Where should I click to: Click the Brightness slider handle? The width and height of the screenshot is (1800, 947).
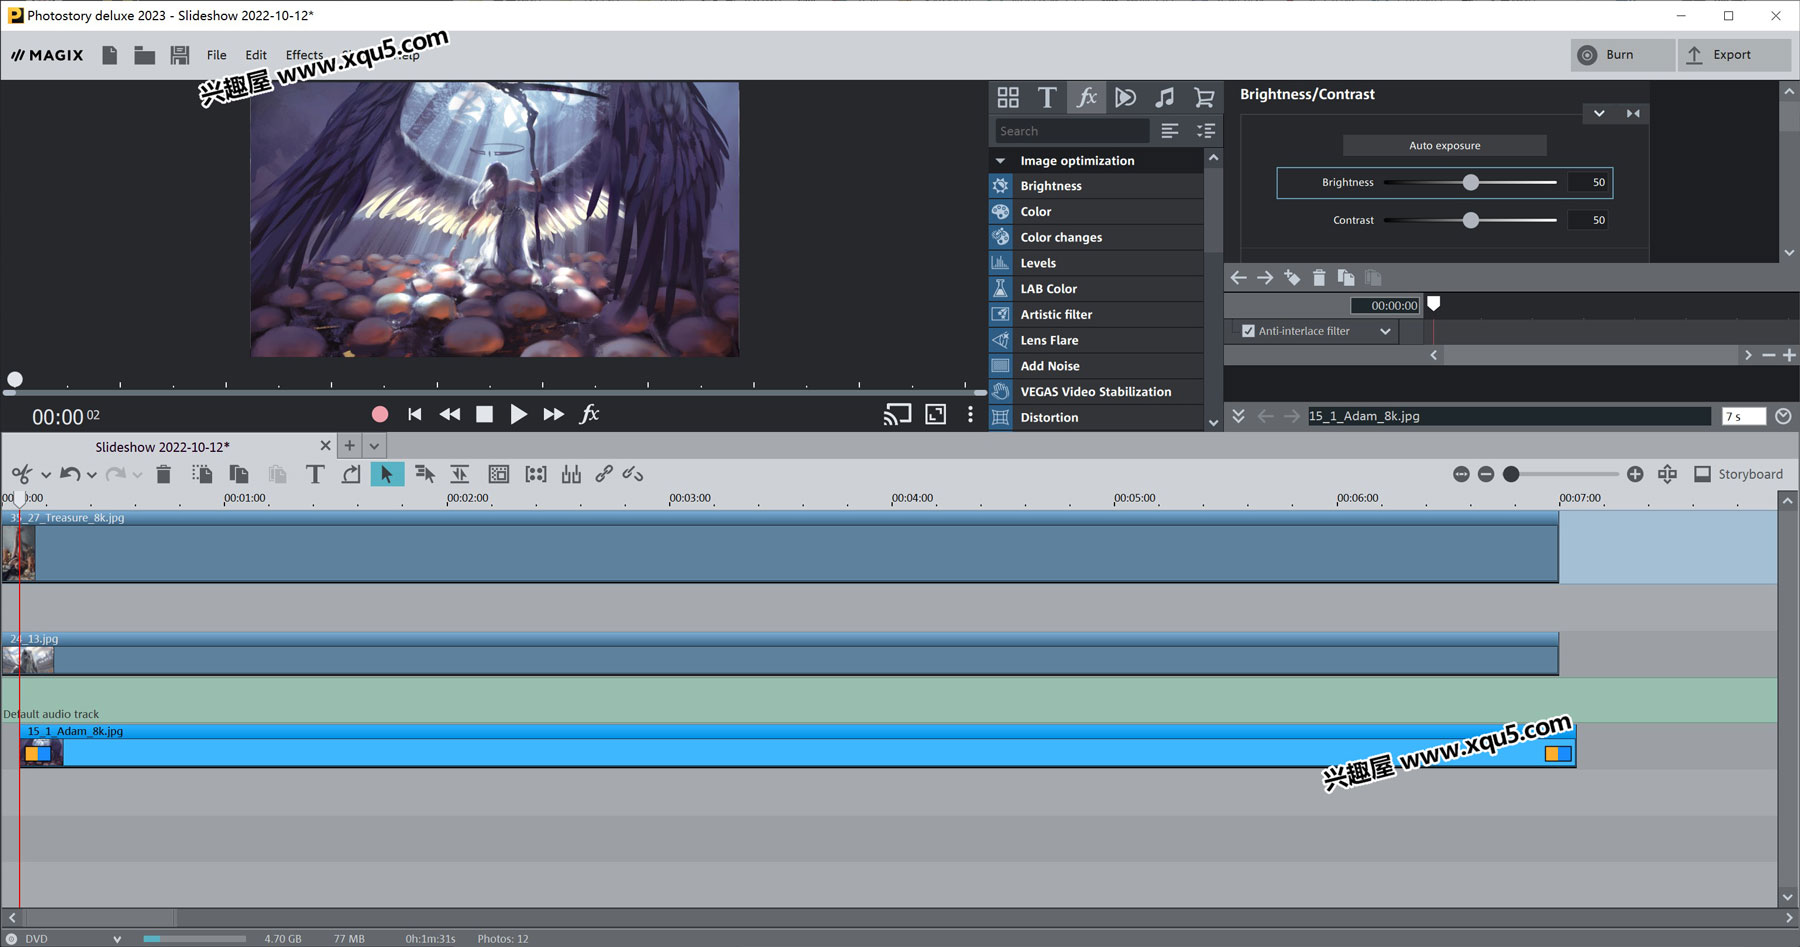[x=1470, y=182]
